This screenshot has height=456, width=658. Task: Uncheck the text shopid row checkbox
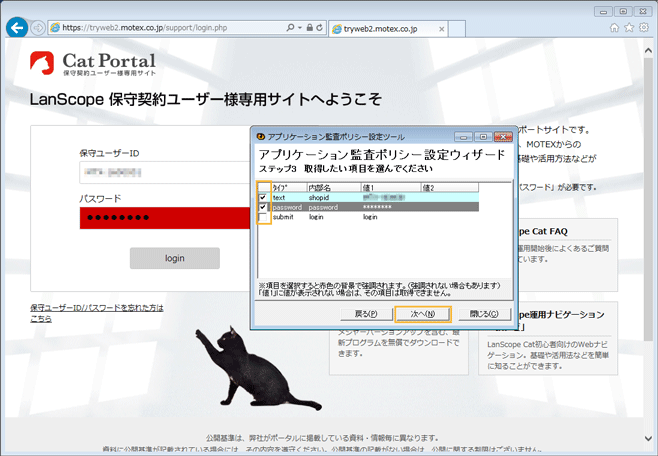click(263, 197)
